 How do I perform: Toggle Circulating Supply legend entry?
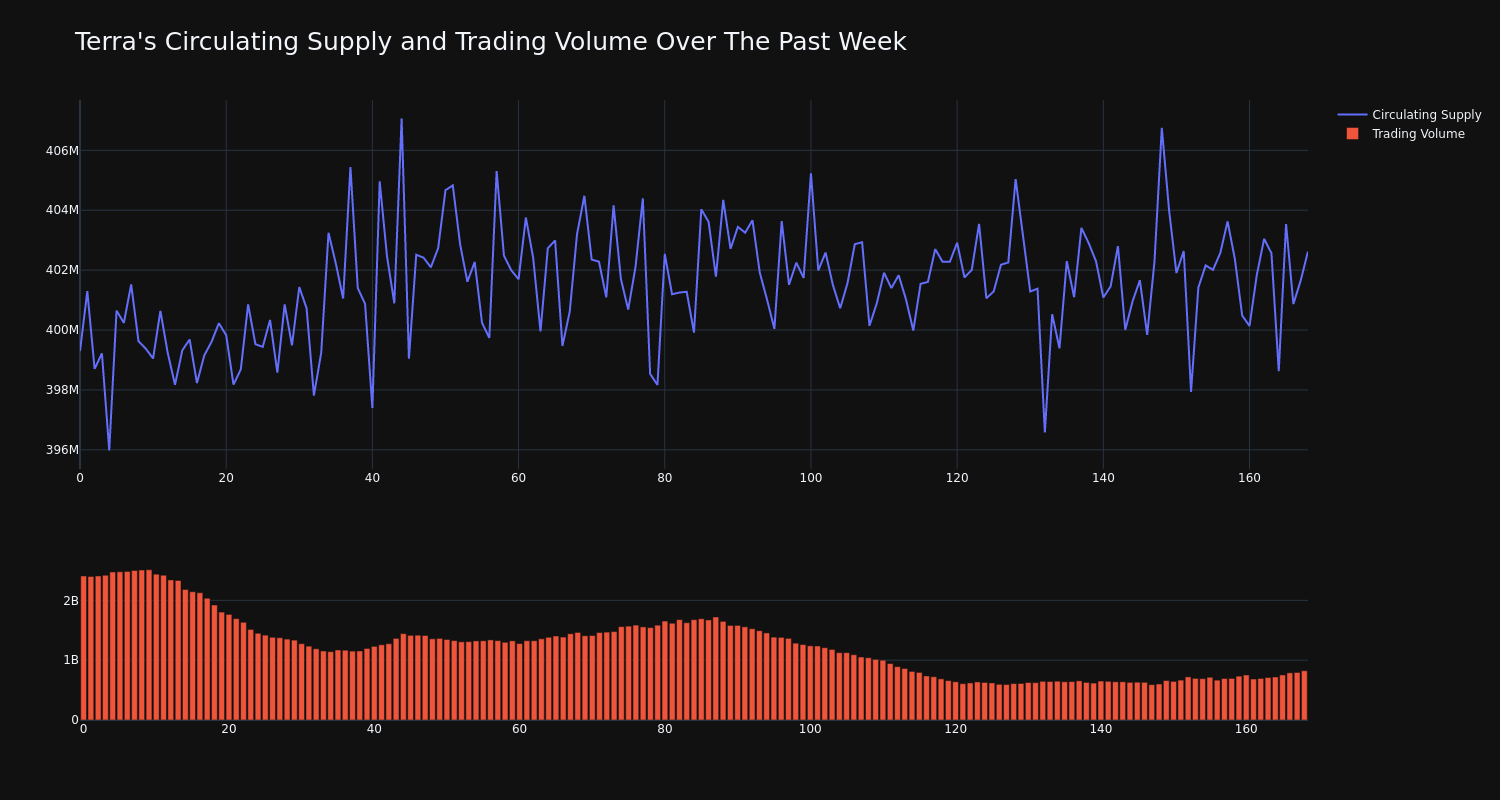pos(1409,115)
